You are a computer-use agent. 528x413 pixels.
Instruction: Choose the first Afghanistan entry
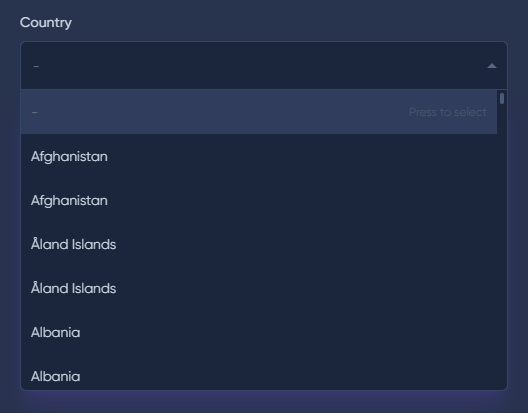pyautogui.click(x=259, y=156)
